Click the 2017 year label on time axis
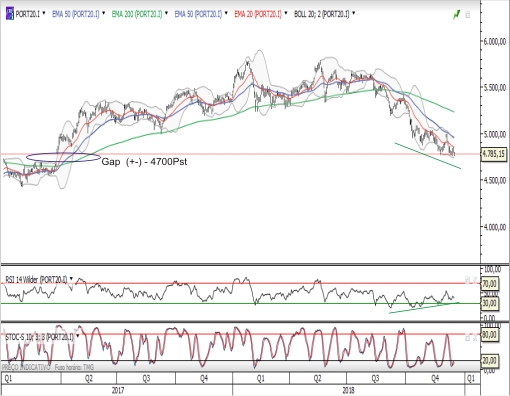The width and height of the screenshot is (510, 396). pos(118,390)
